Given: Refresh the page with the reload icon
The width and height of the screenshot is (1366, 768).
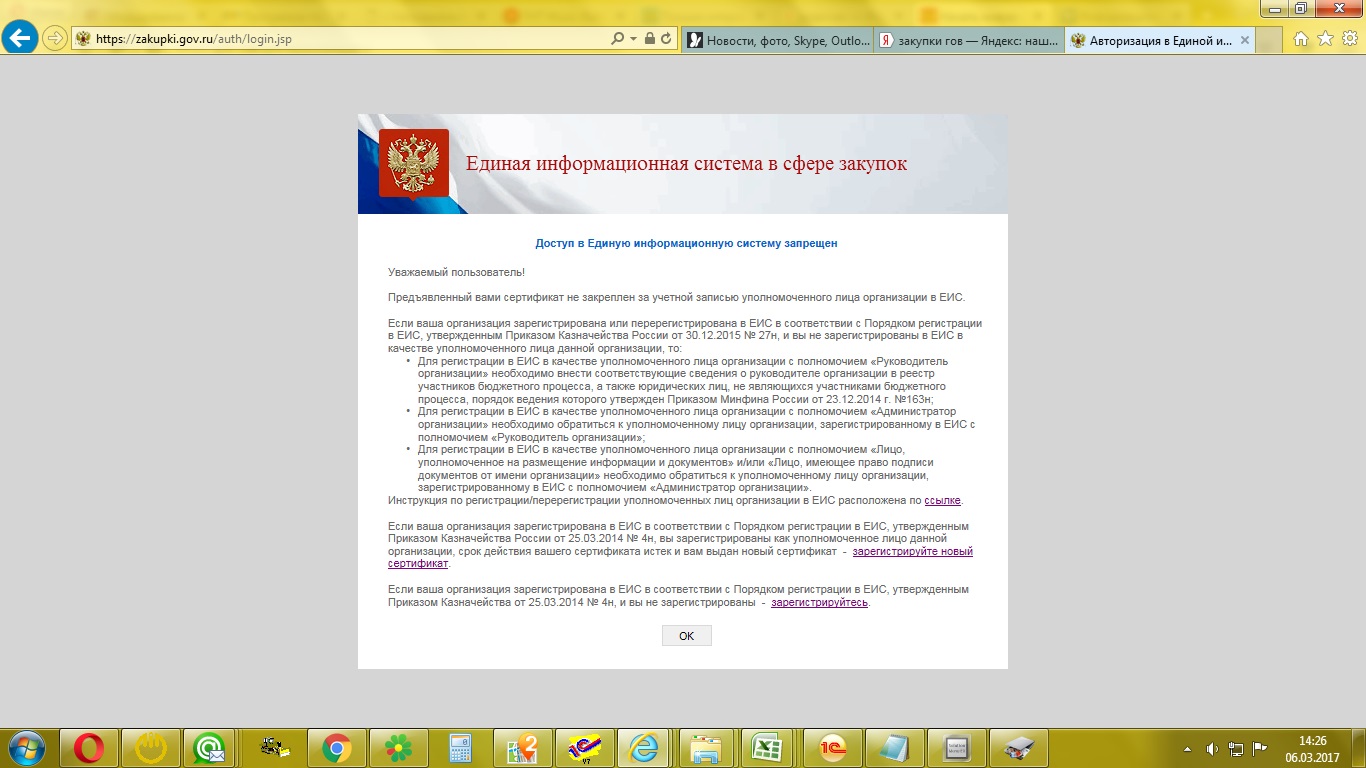Looking at the screenshot, I should [x=667, y=39].
